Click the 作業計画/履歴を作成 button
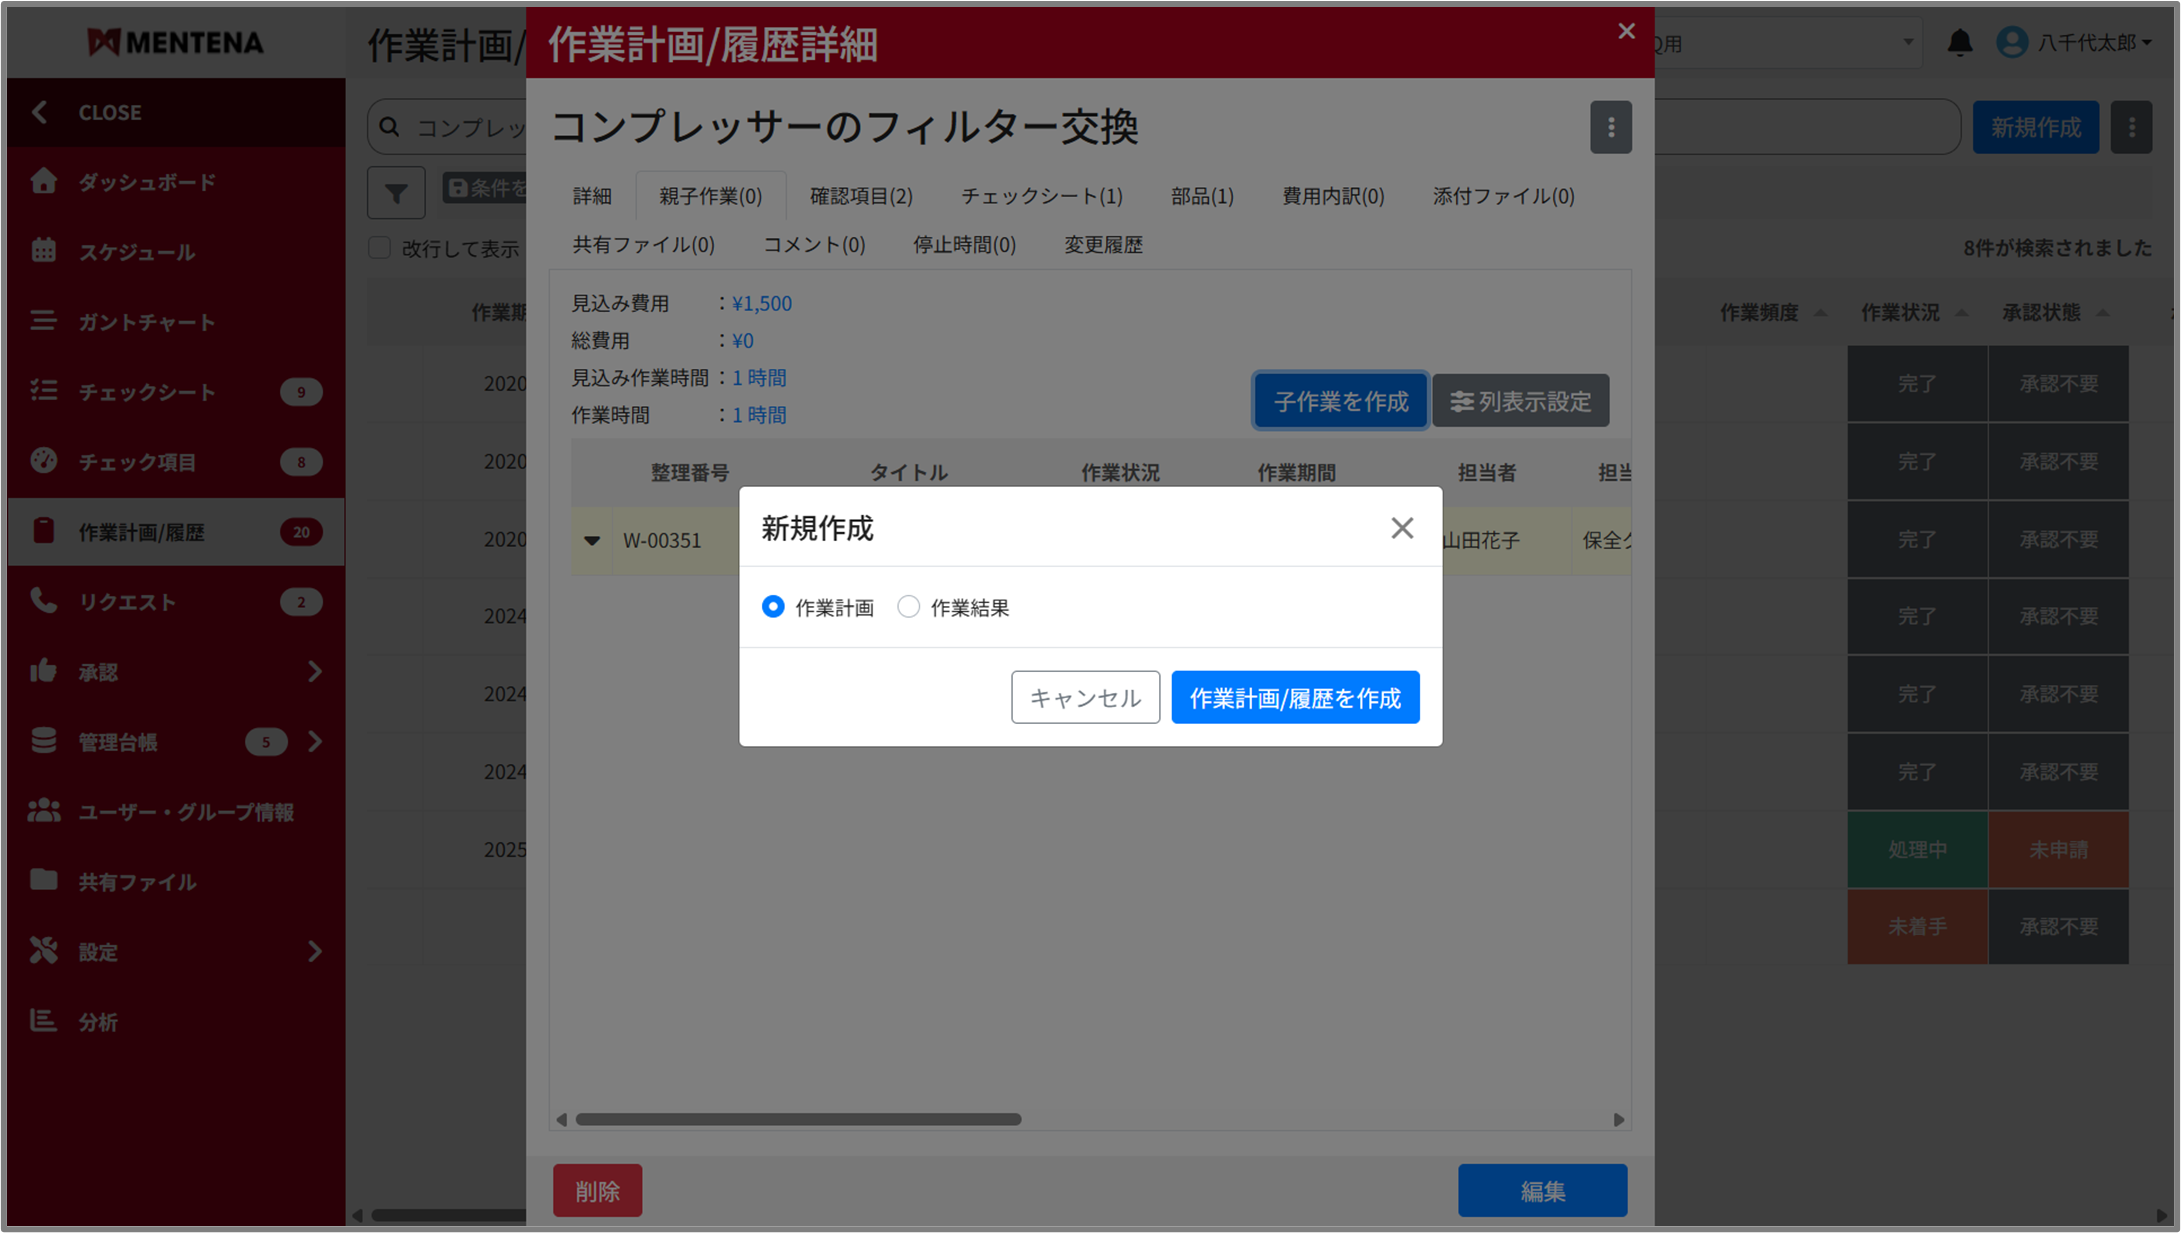 coord(1294,697)
